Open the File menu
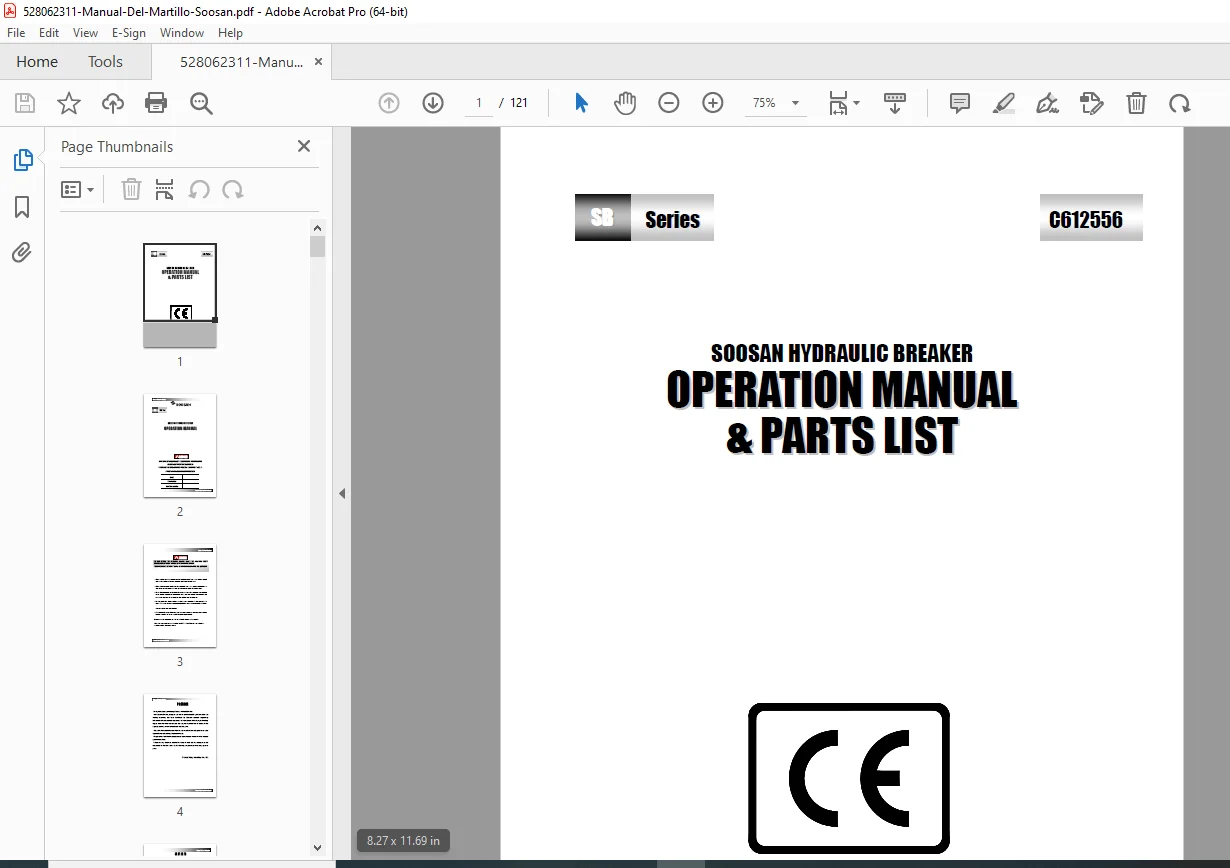 [16, 33]
